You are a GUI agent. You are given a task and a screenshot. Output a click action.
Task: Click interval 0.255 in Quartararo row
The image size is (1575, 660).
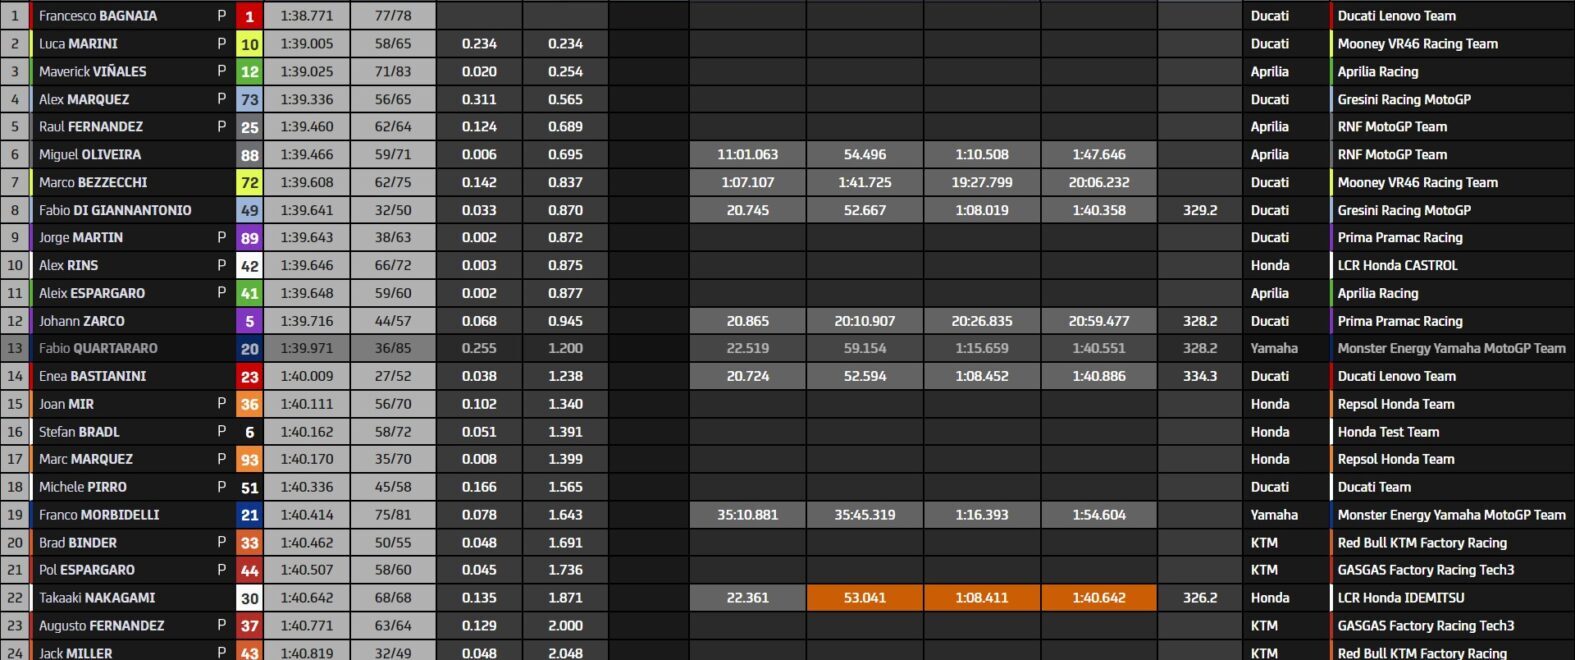tap(480, 349)
